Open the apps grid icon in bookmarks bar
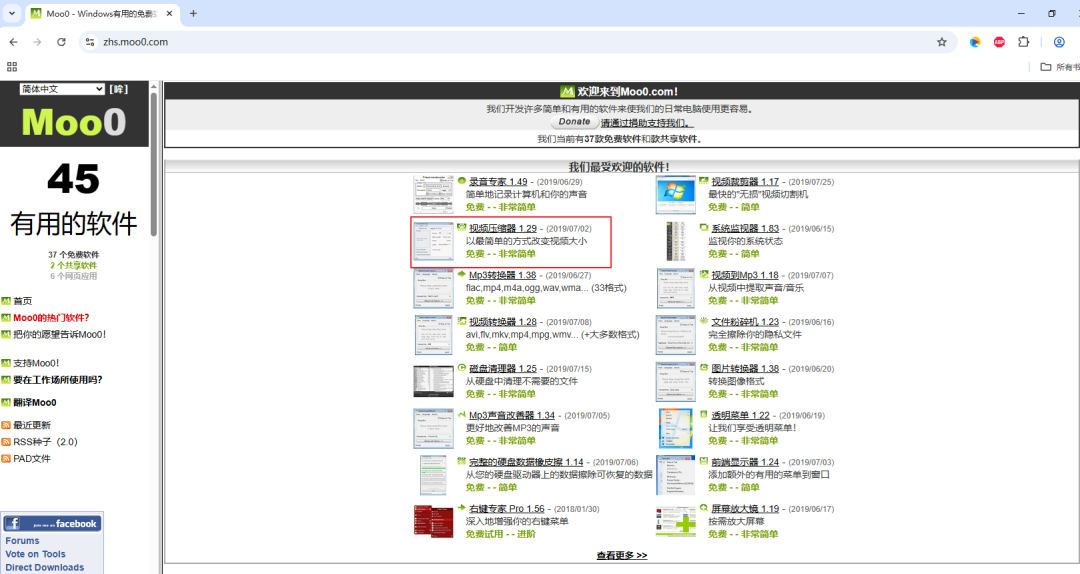The height and width of the screenshot is (574, 1080). (12, 67)
